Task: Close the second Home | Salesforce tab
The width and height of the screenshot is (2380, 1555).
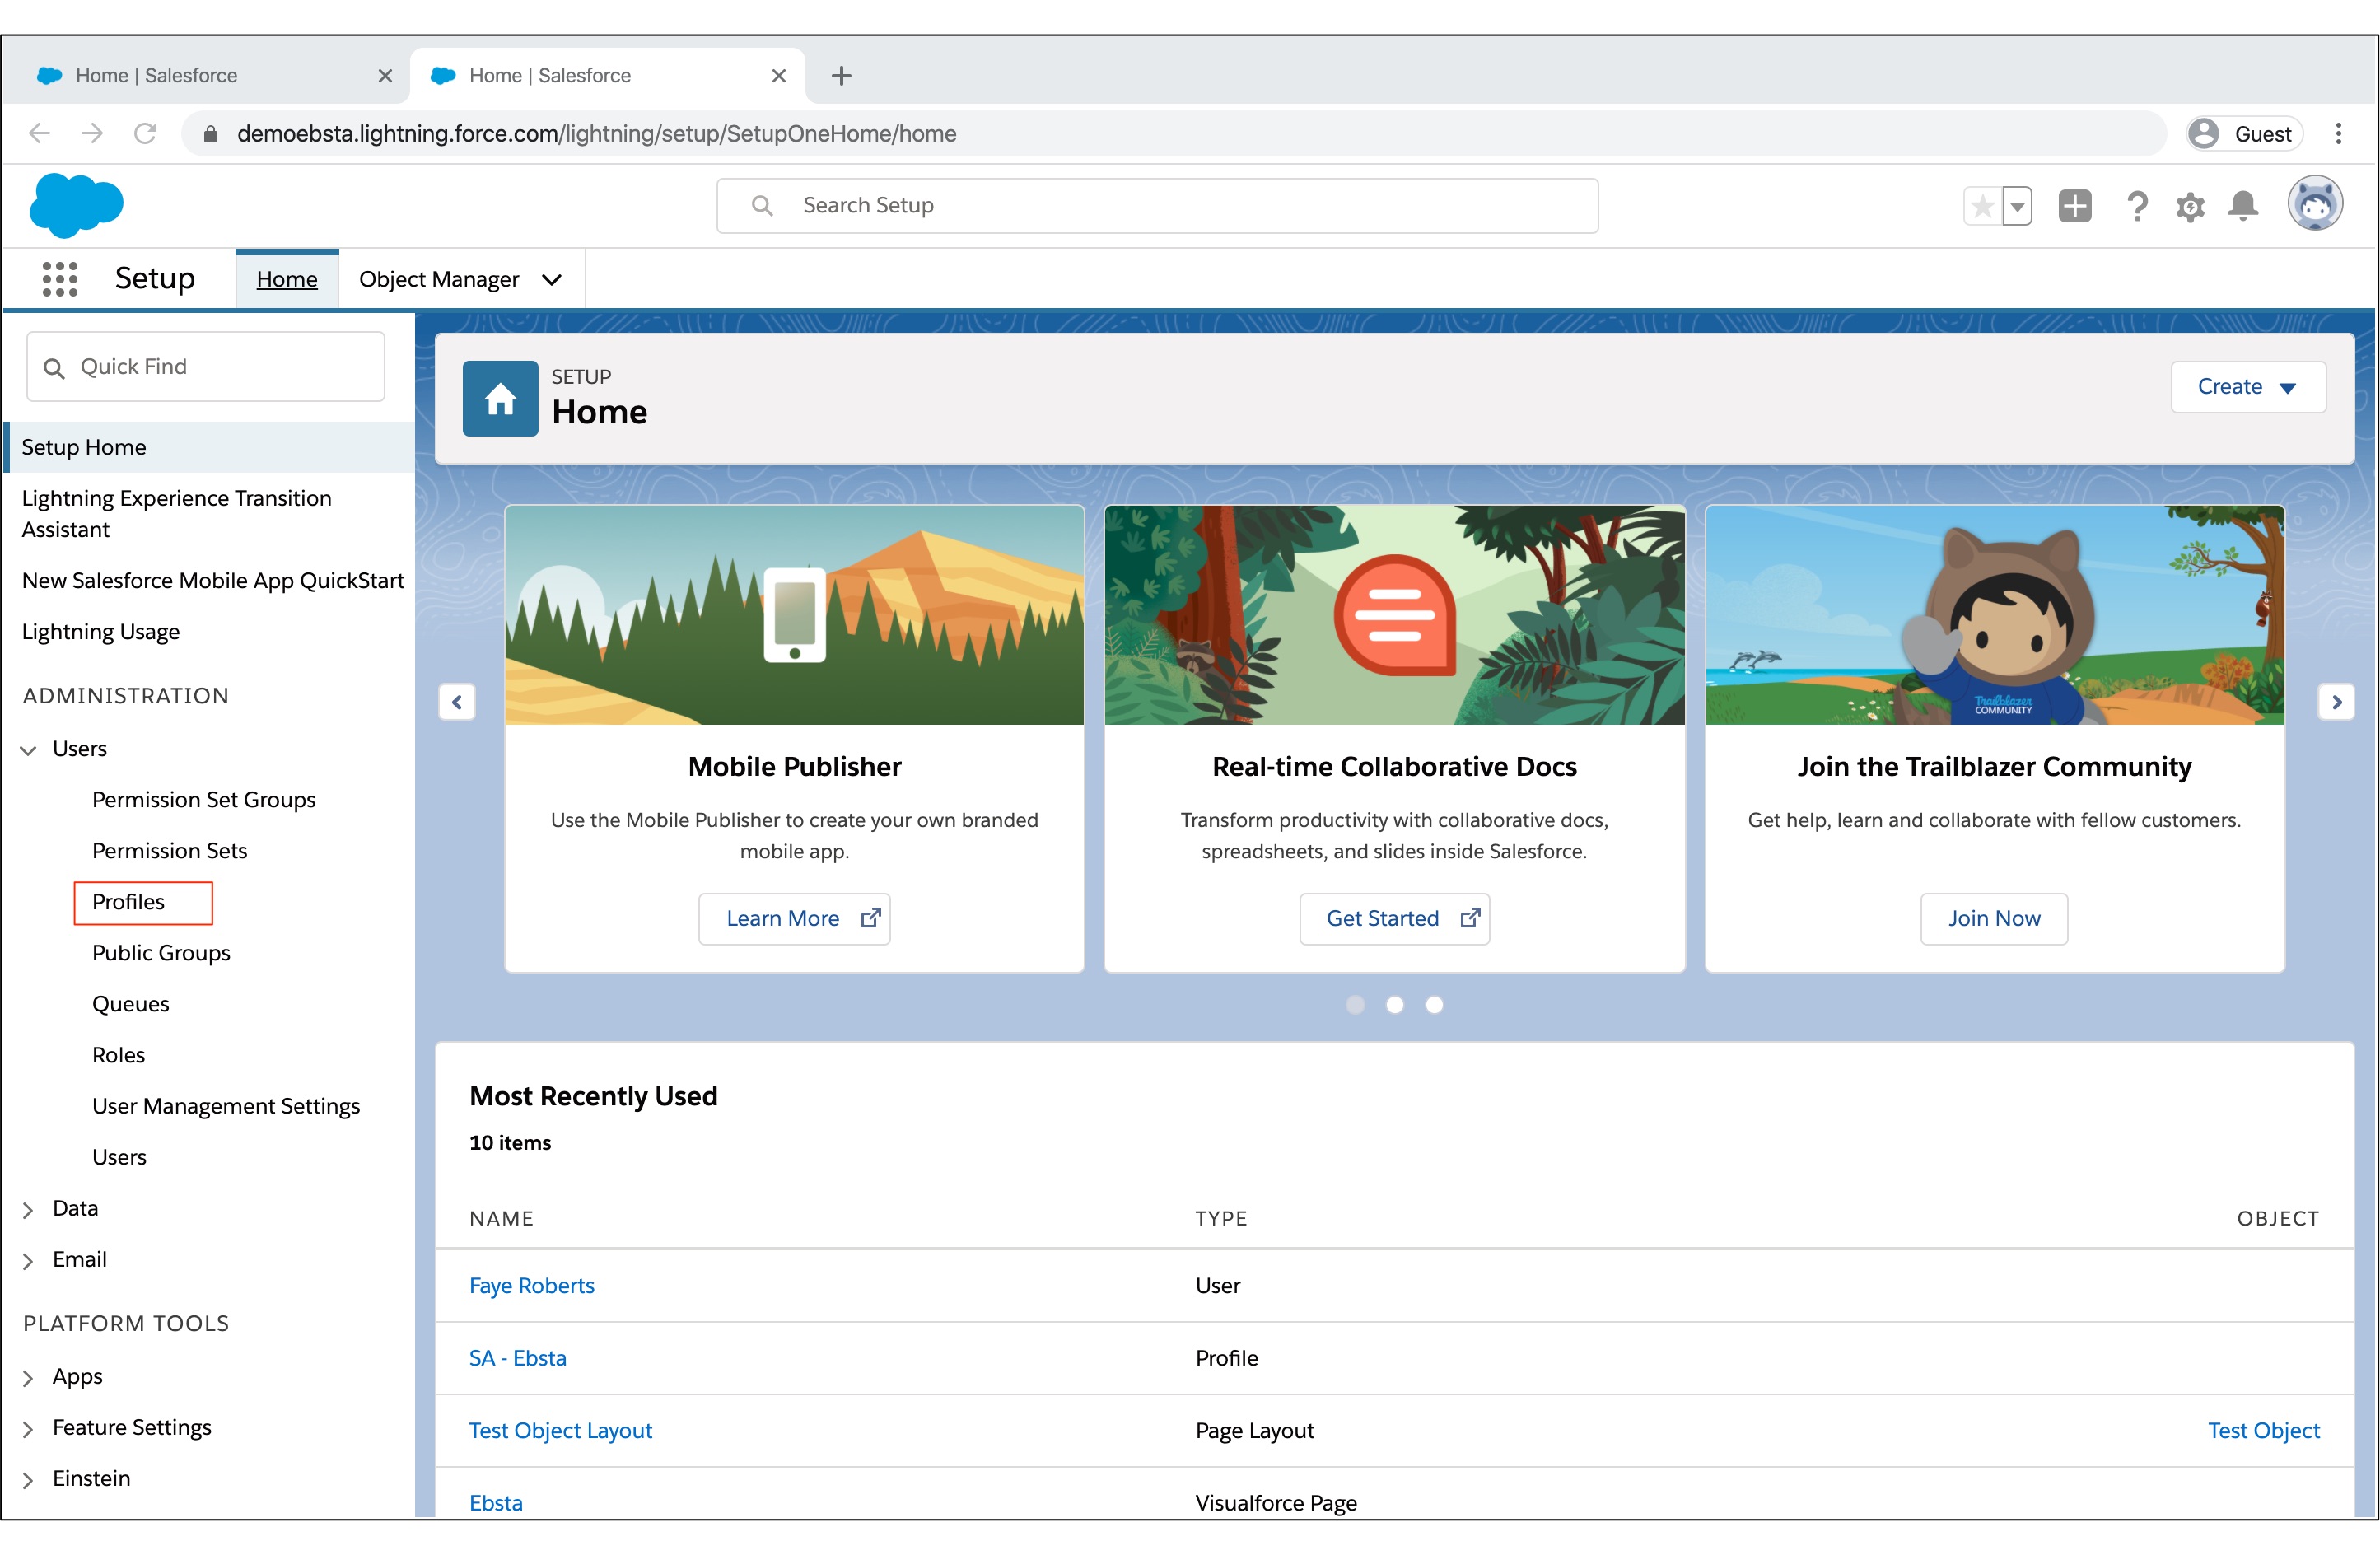Action: click(x=779, y=76)
